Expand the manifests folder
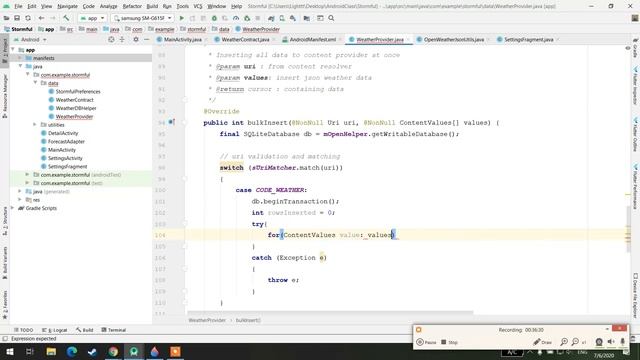 20,58
